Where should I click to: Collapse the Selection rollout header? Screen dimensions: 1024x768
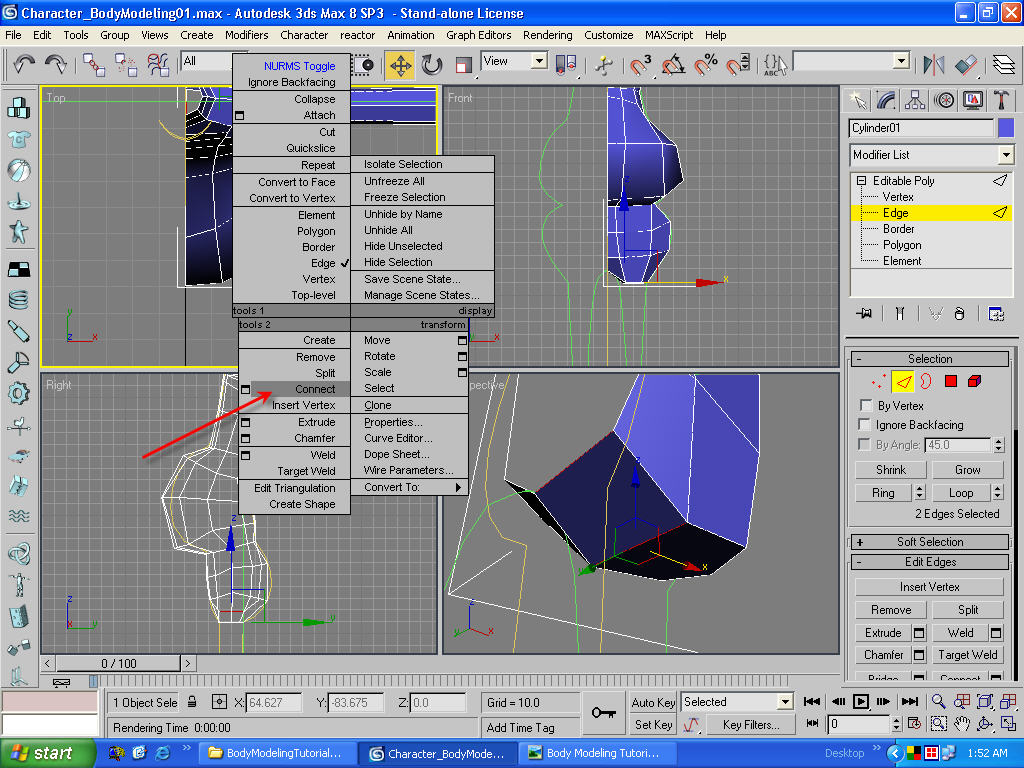[x=930, y=359]
